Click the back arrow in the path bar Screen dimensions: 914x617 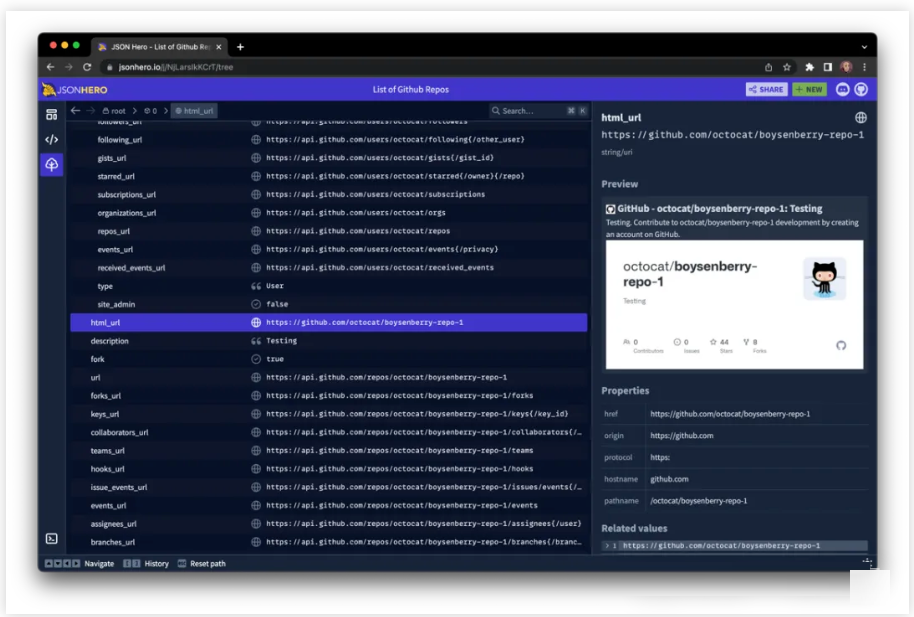pyautogui.click(x=75, y=111)
